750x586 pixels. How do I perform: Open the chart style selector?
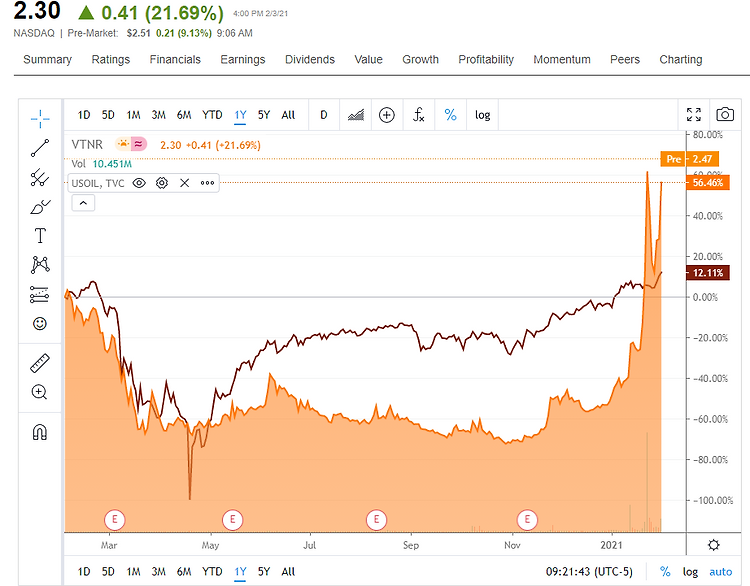355,115
